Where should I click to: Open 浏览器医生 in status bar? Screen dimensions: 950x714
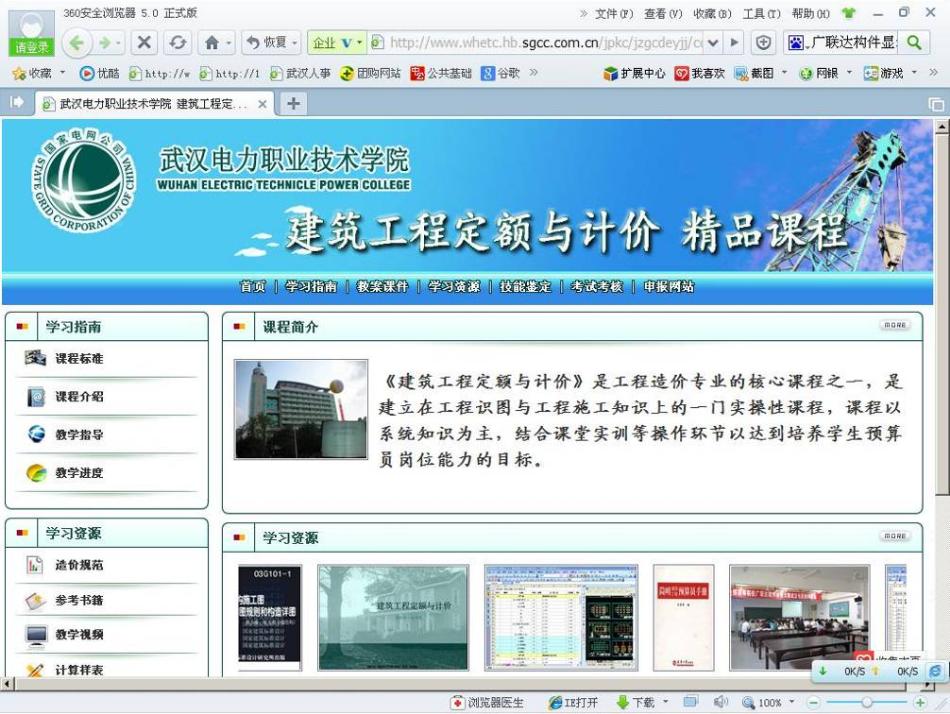click(x=487, y=702)
